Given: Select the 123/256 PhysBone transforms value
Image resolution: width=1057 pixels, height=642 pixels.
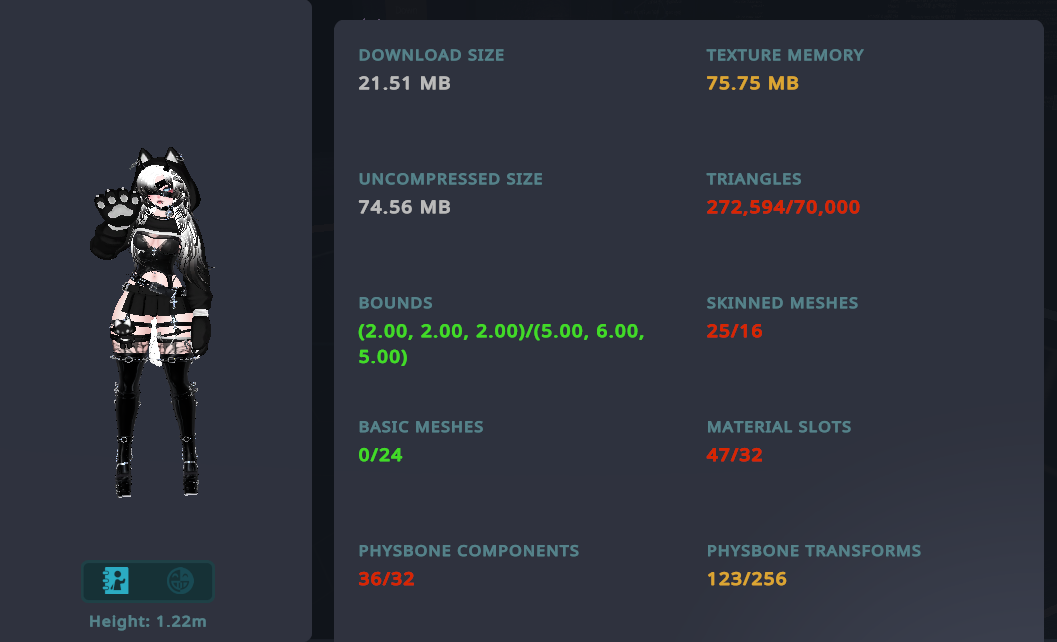Looking at the screenshot, I should [x=746, y=579].
